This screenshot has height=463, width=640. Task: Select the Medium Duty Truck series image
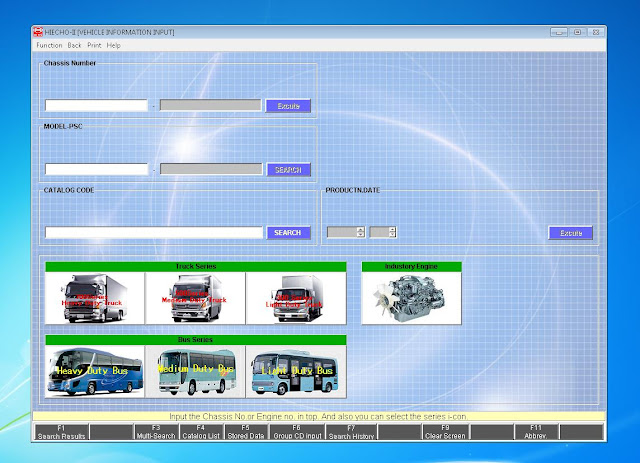(x=196, y=298)
